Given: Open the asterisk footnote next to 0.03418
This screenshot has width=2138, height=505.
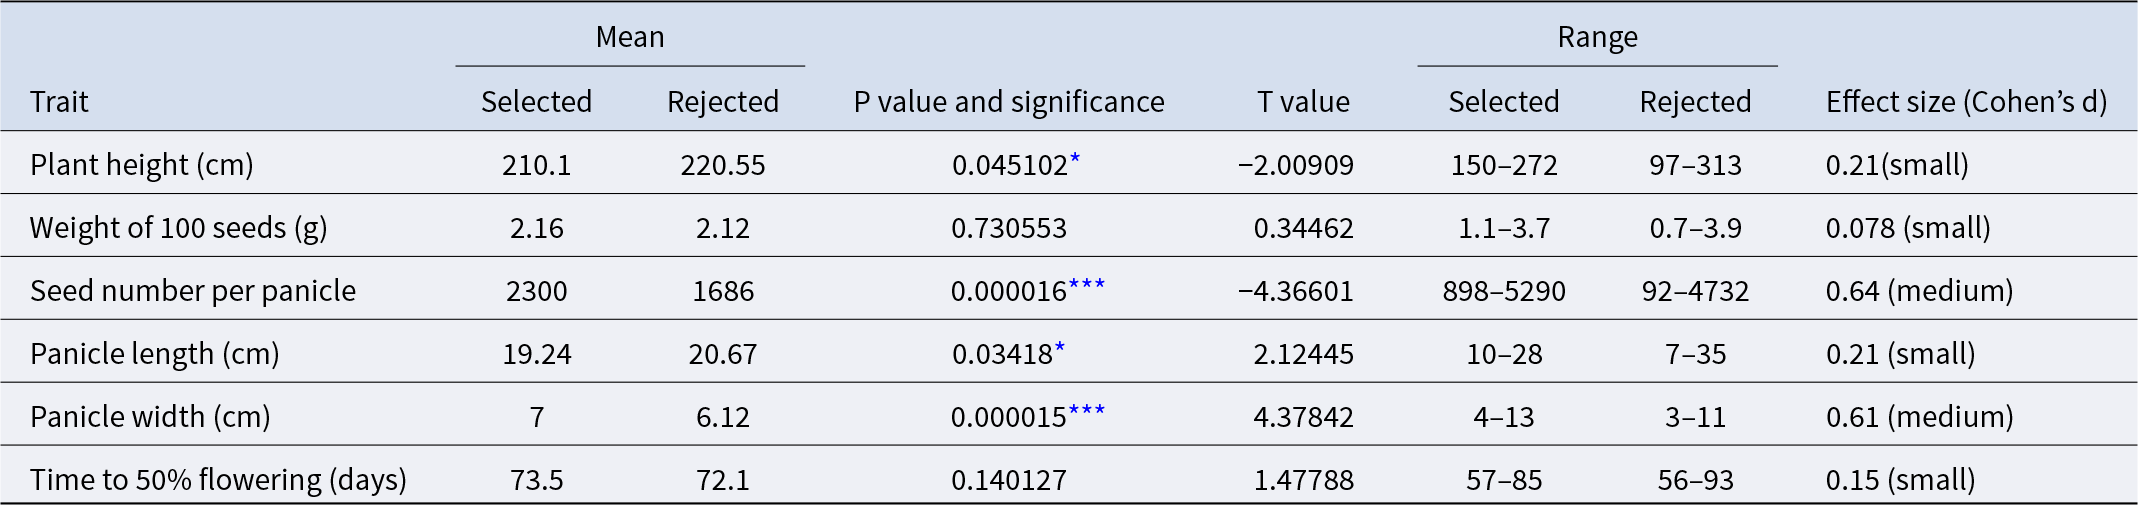Looking at the screenshot, I should click(1060, 348).
